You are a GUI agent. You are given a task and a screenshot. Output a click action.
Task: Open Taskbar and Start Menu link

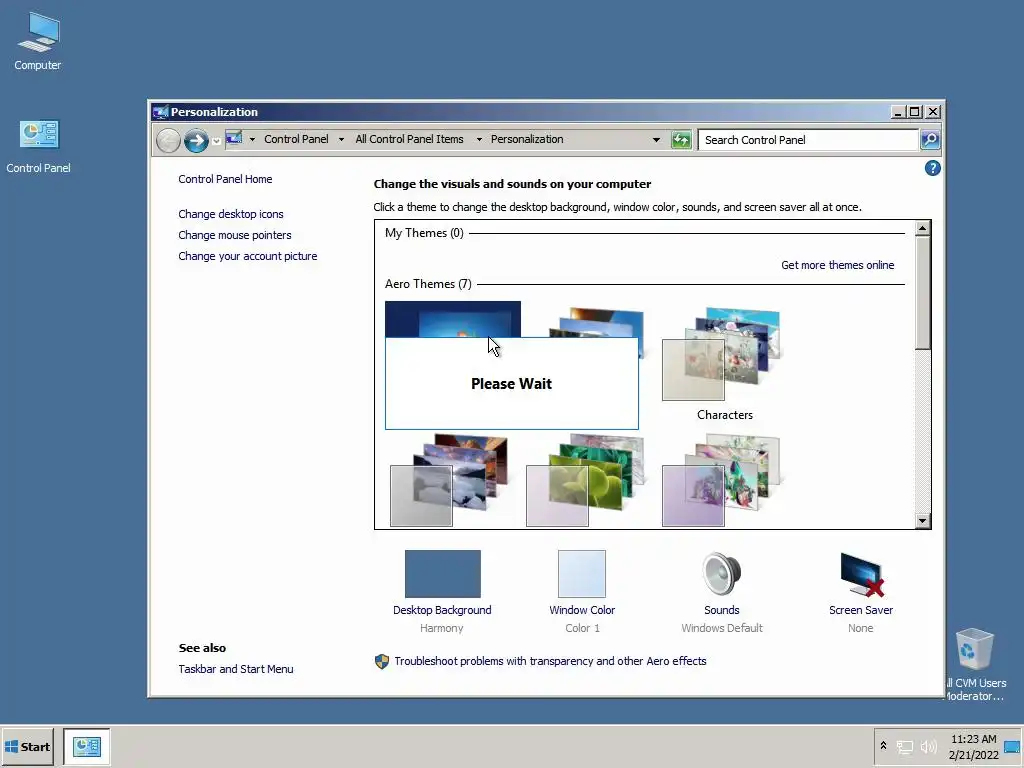(236, 669)
